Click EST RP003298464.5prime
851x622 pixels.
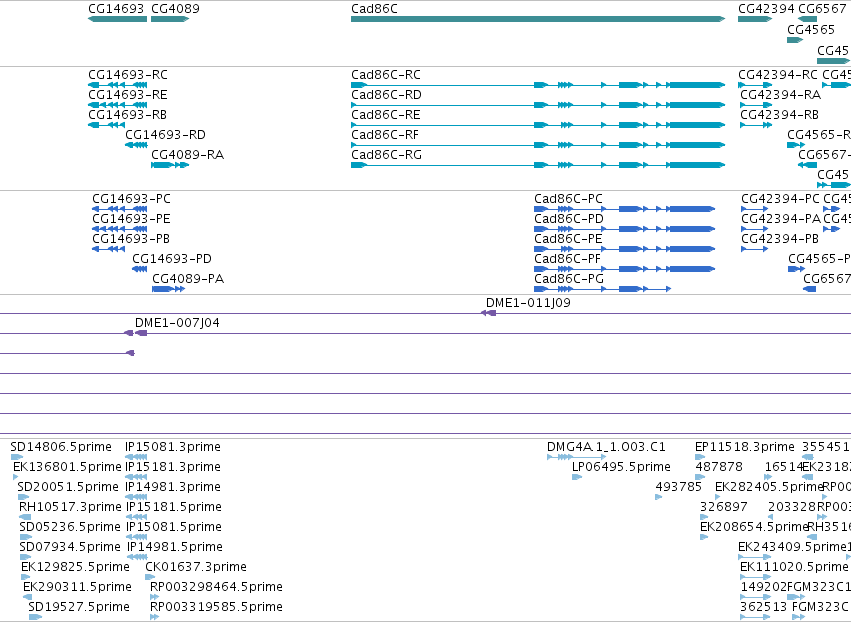tap(155, 597)
